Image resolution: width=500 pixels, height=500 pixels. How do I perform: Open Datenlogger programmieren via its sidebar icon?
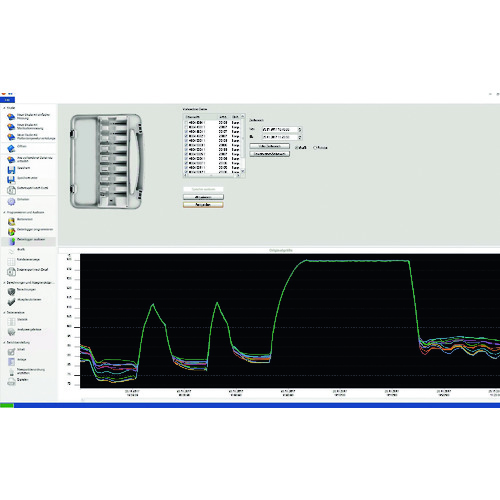(x=11, y=231)
